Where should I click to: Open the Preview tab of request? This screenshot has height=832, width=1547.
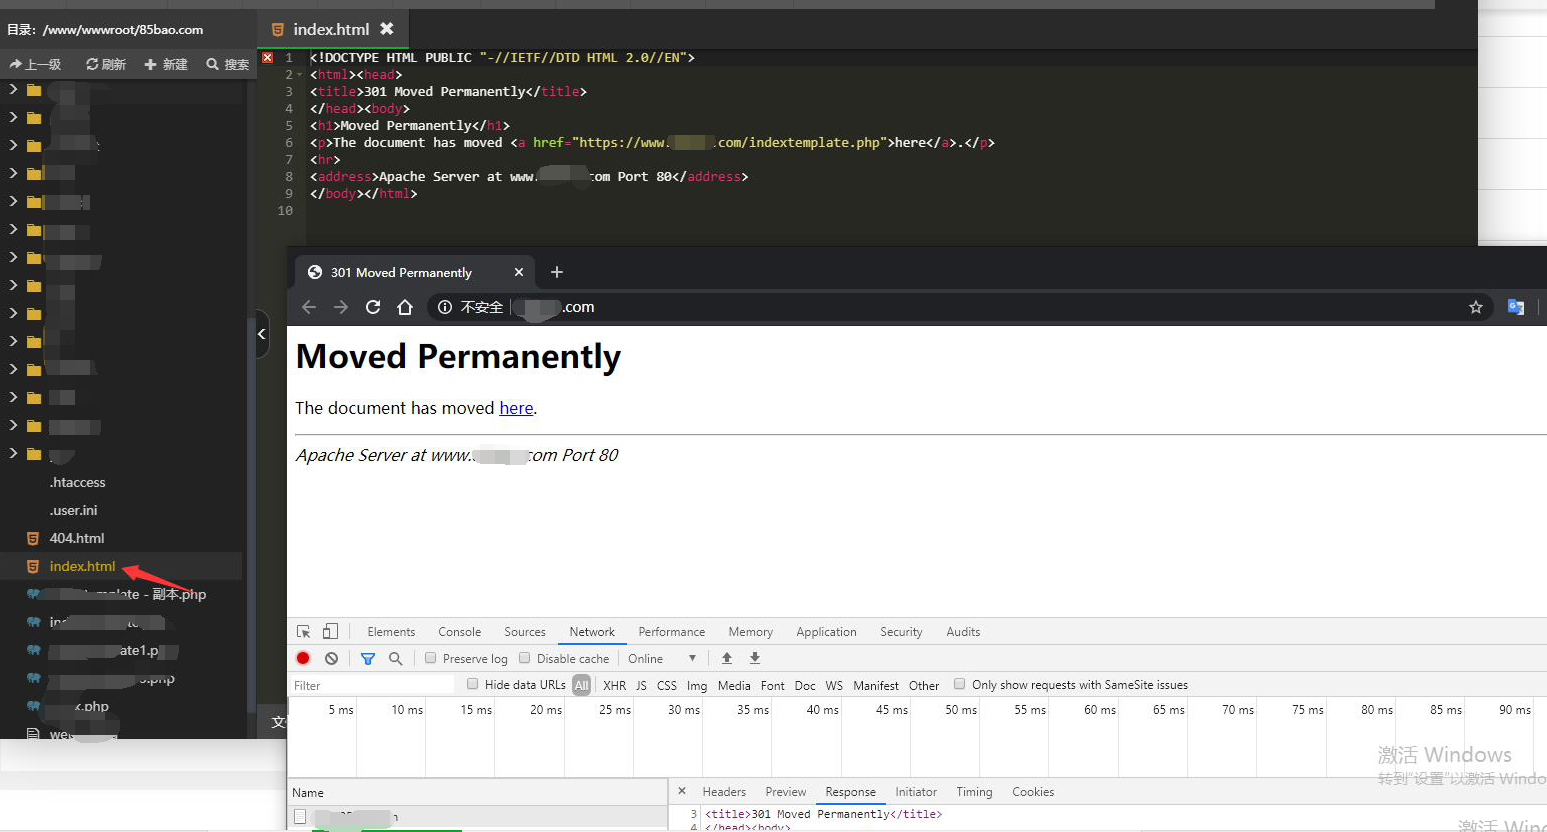point(786,792)
